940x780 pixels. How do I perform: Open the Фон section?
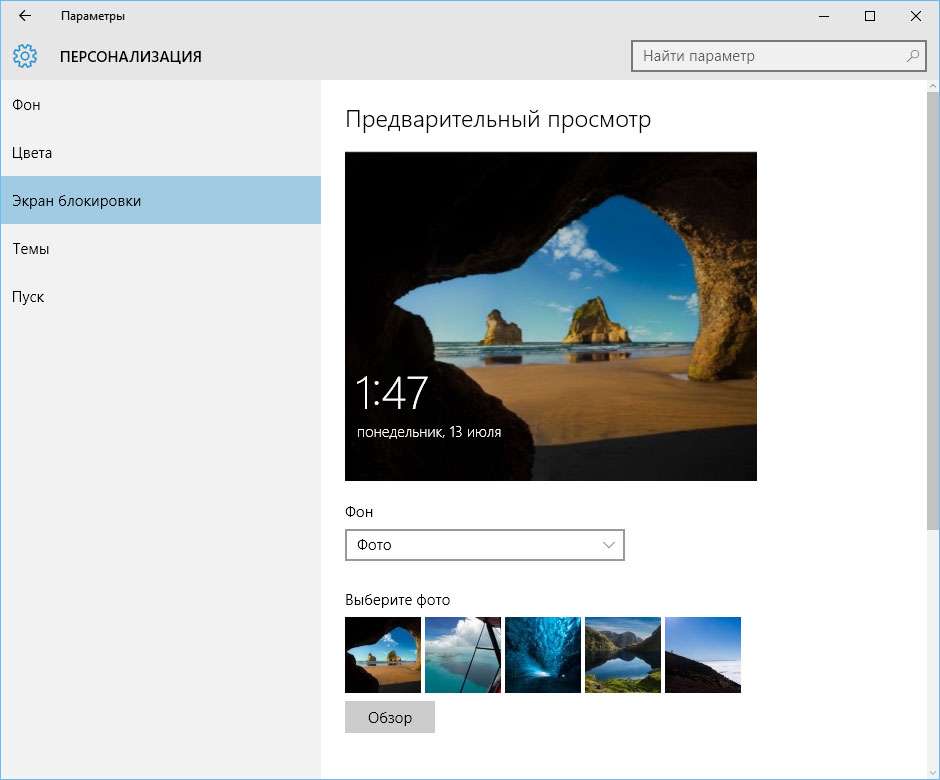click(x=161, y=105)
